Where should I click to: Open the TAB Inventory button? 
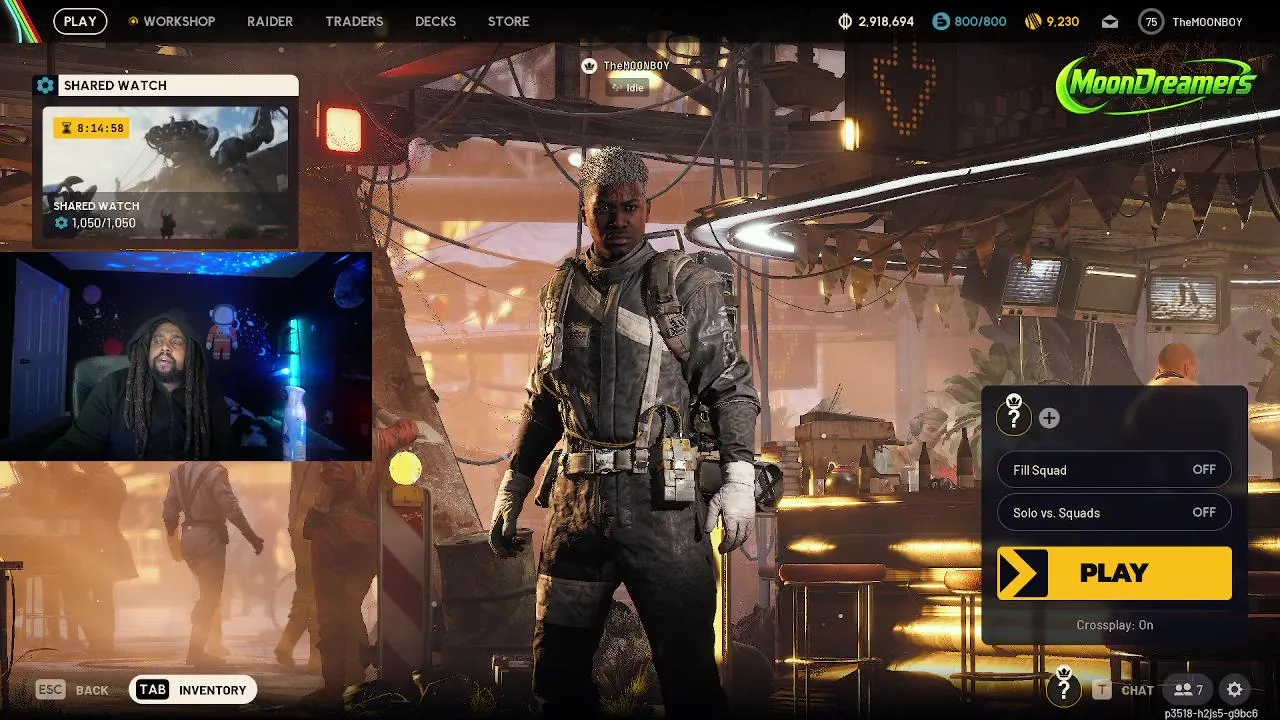tap(193, 690)
